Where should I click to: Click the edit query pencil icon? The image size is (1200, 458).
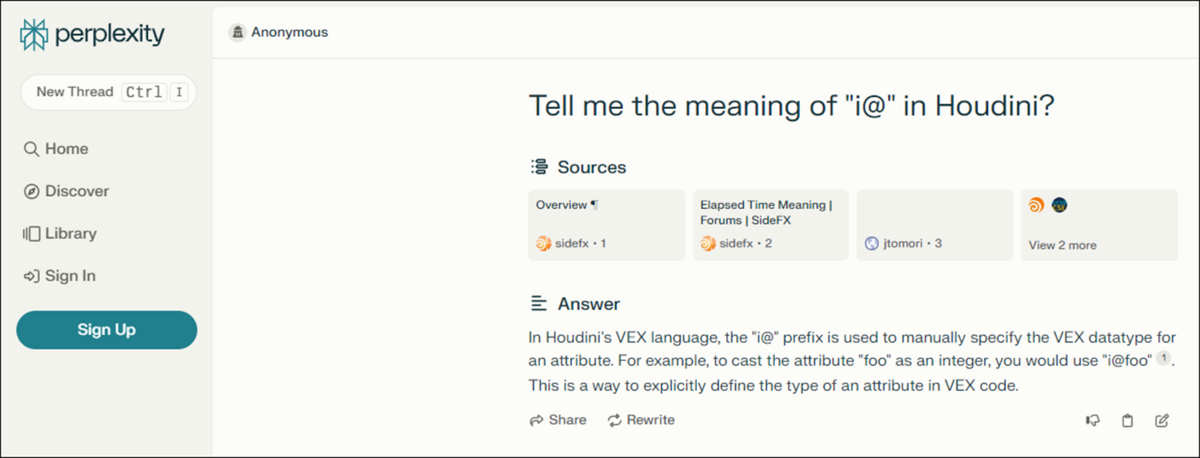coord(1161,421)
